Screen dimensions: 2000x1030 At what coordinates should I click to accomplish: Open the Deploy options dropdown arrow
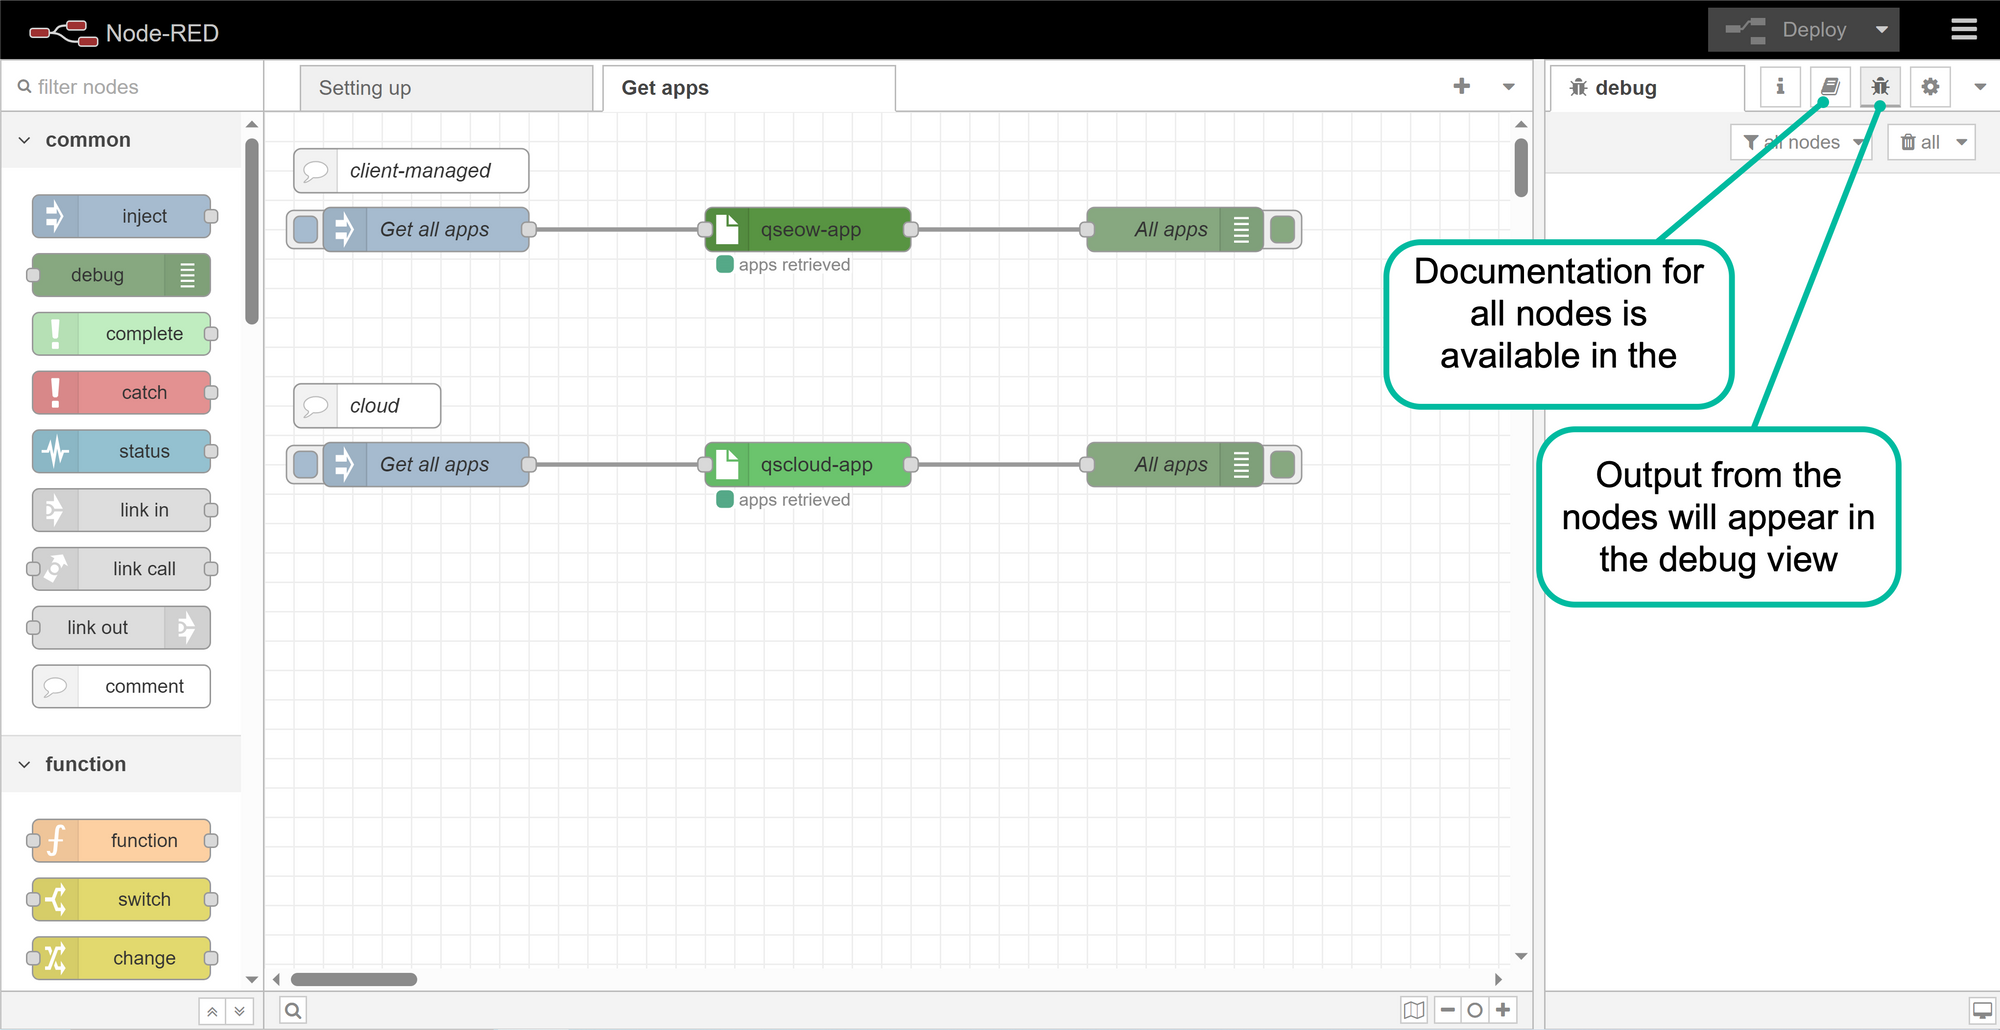[x=1882, y=30]
